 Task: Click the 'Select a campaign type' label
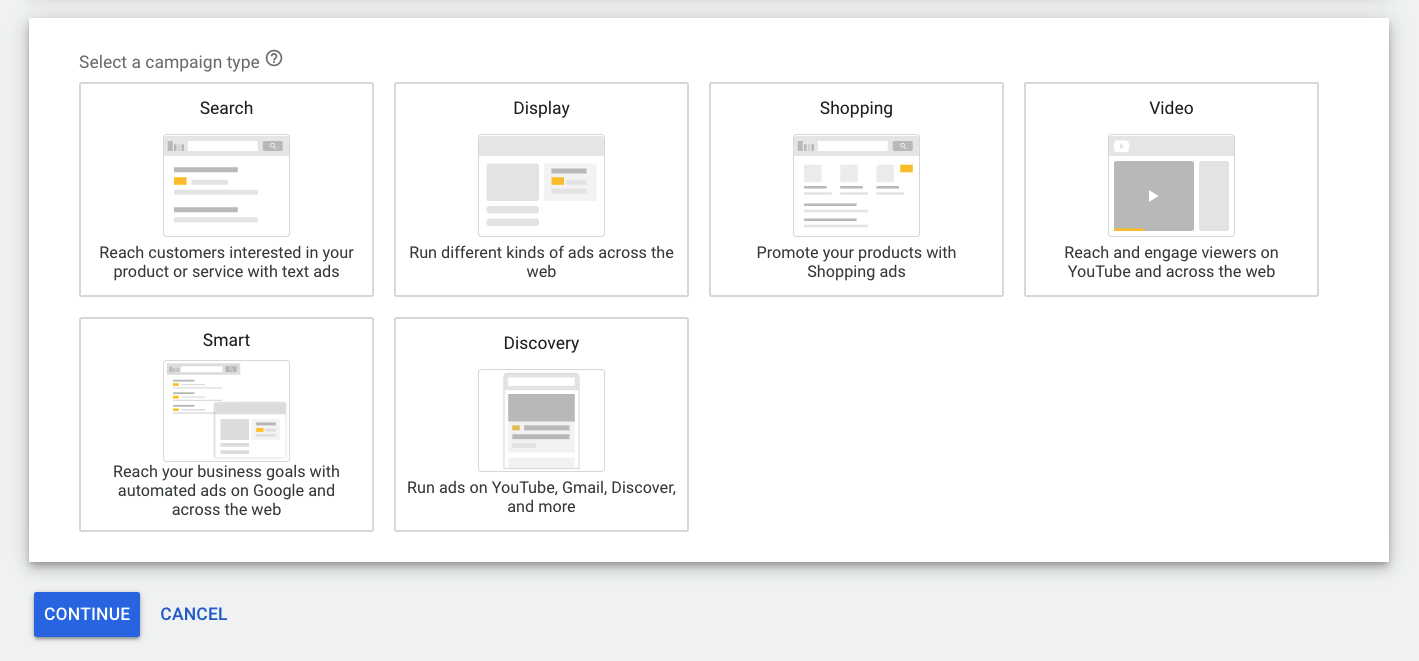coord(170,61)
